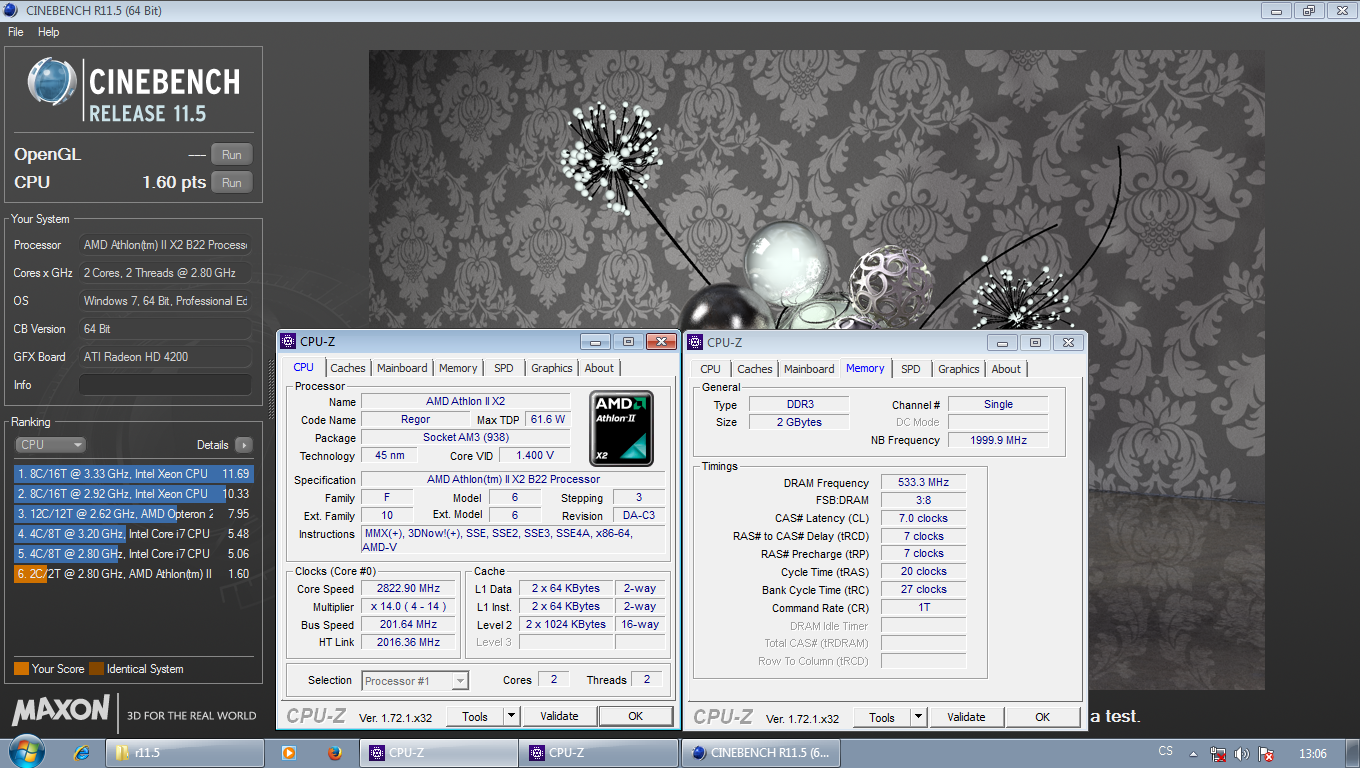
Task: Open Tools dropdown arrow in right CPU-Z
Action: [918, 717]
